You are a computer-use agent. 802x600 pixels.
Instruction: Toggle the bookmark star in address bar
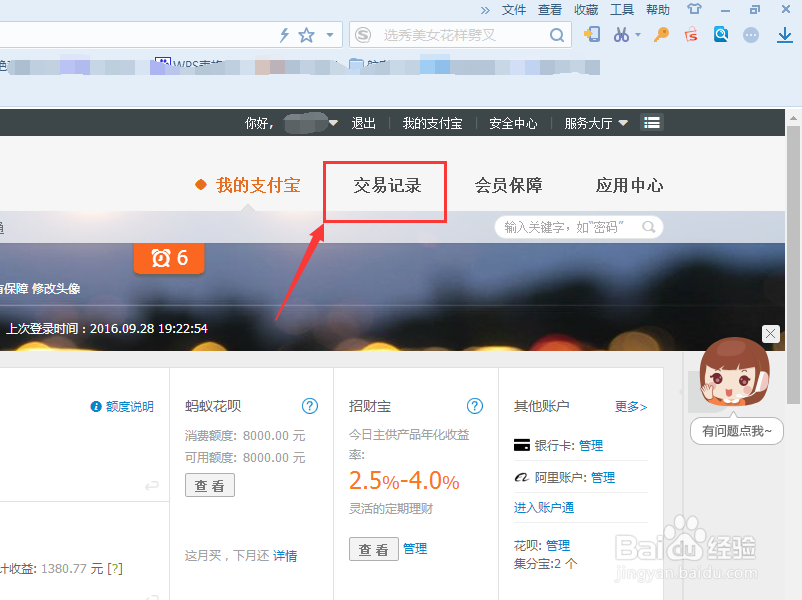click(305, 34)
